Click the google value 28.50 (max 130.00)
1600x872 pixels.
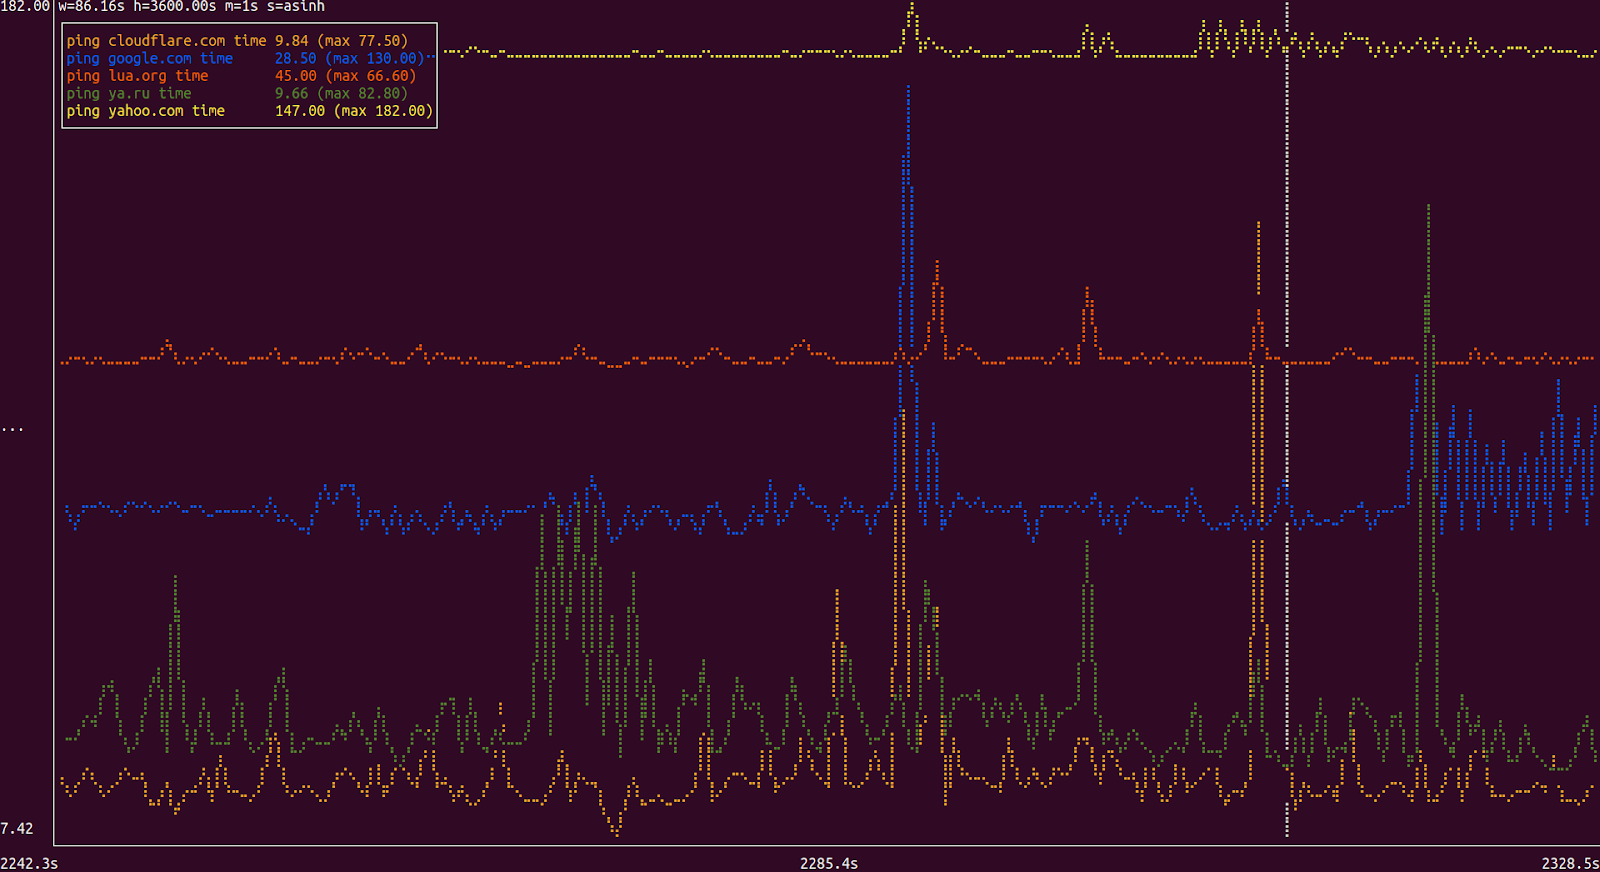point(349,59)
